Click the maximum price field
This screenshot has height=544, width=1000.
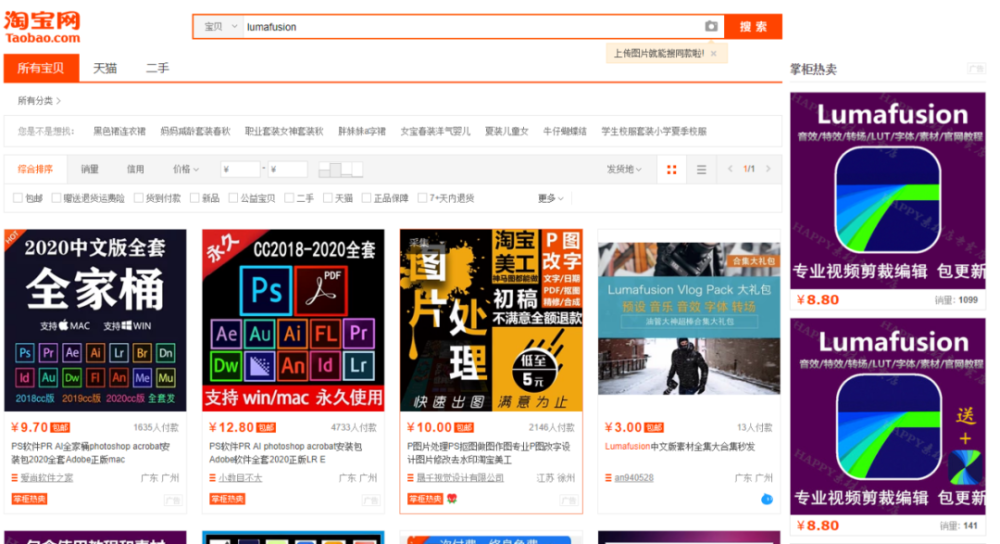click(288, 169)
